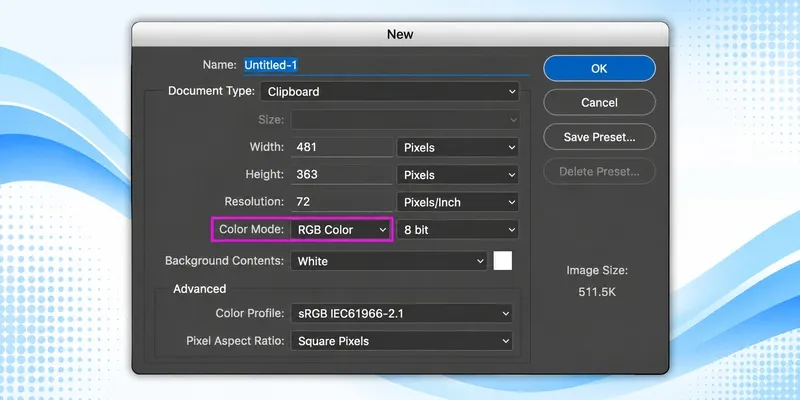The width and height of the screenshot is (800, 400).
Task: Click the Pixel Aspect Ratio label
Action: (235, 341)
